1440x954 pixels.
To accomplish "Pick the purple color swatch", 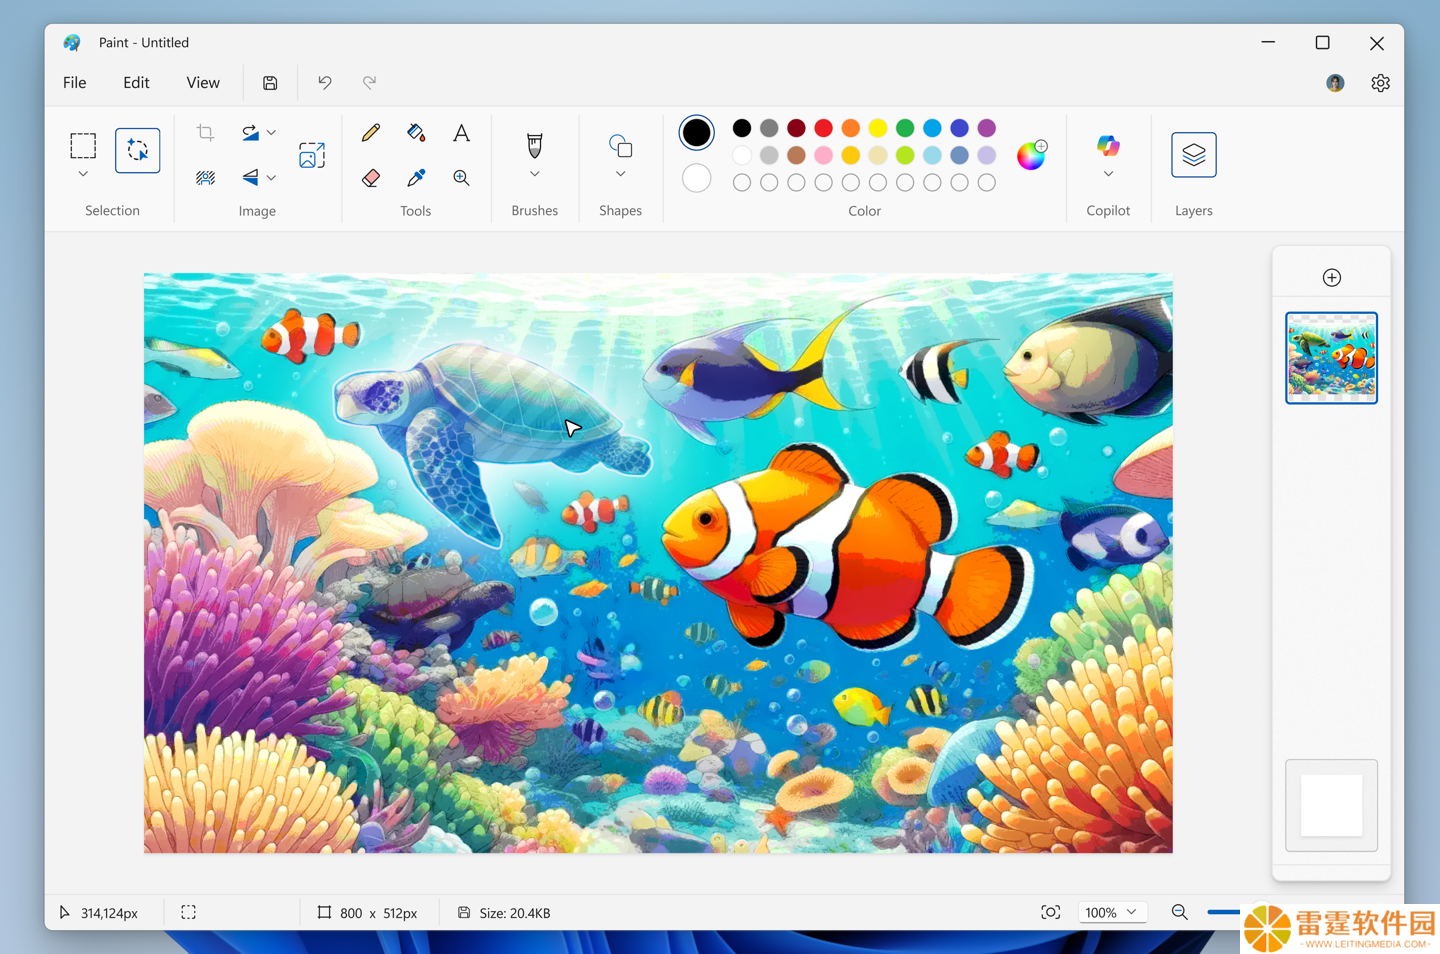I will [987, 128].
